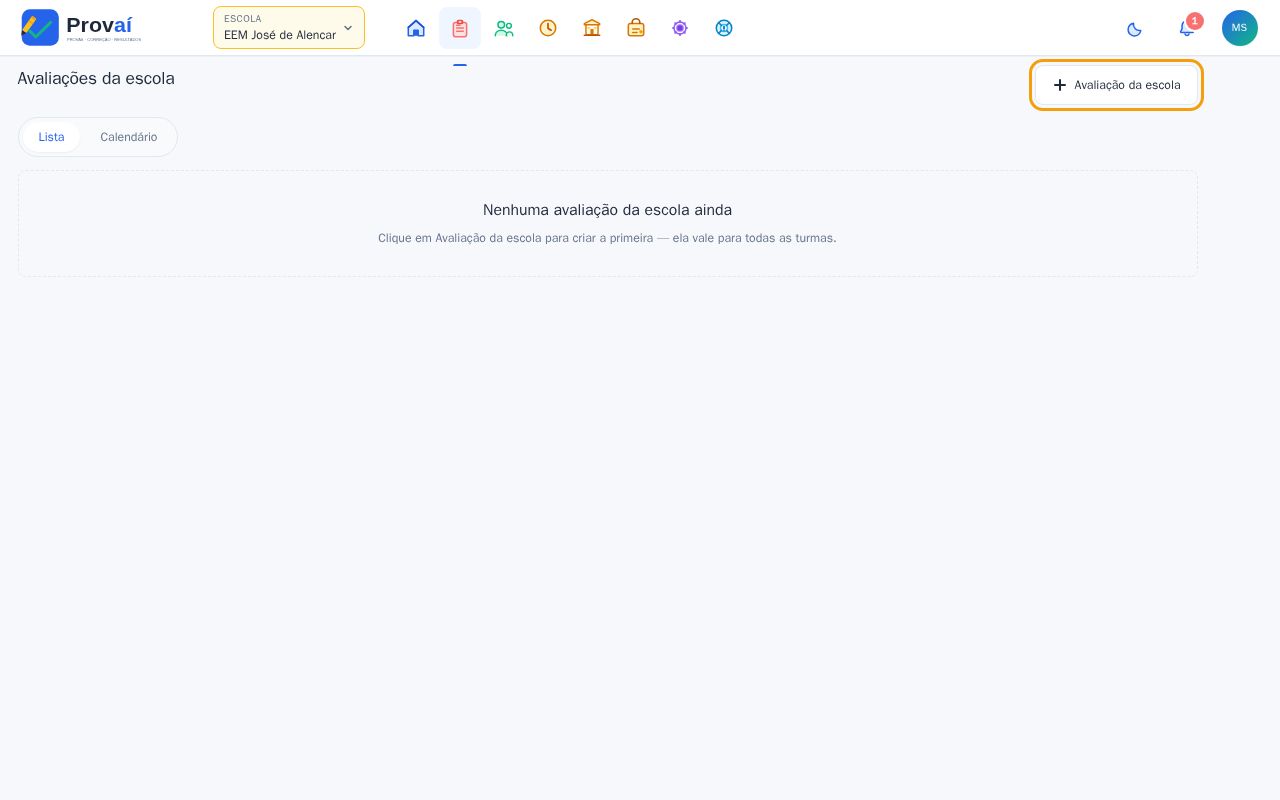Toggle dark mode with moon icon

1134,29
